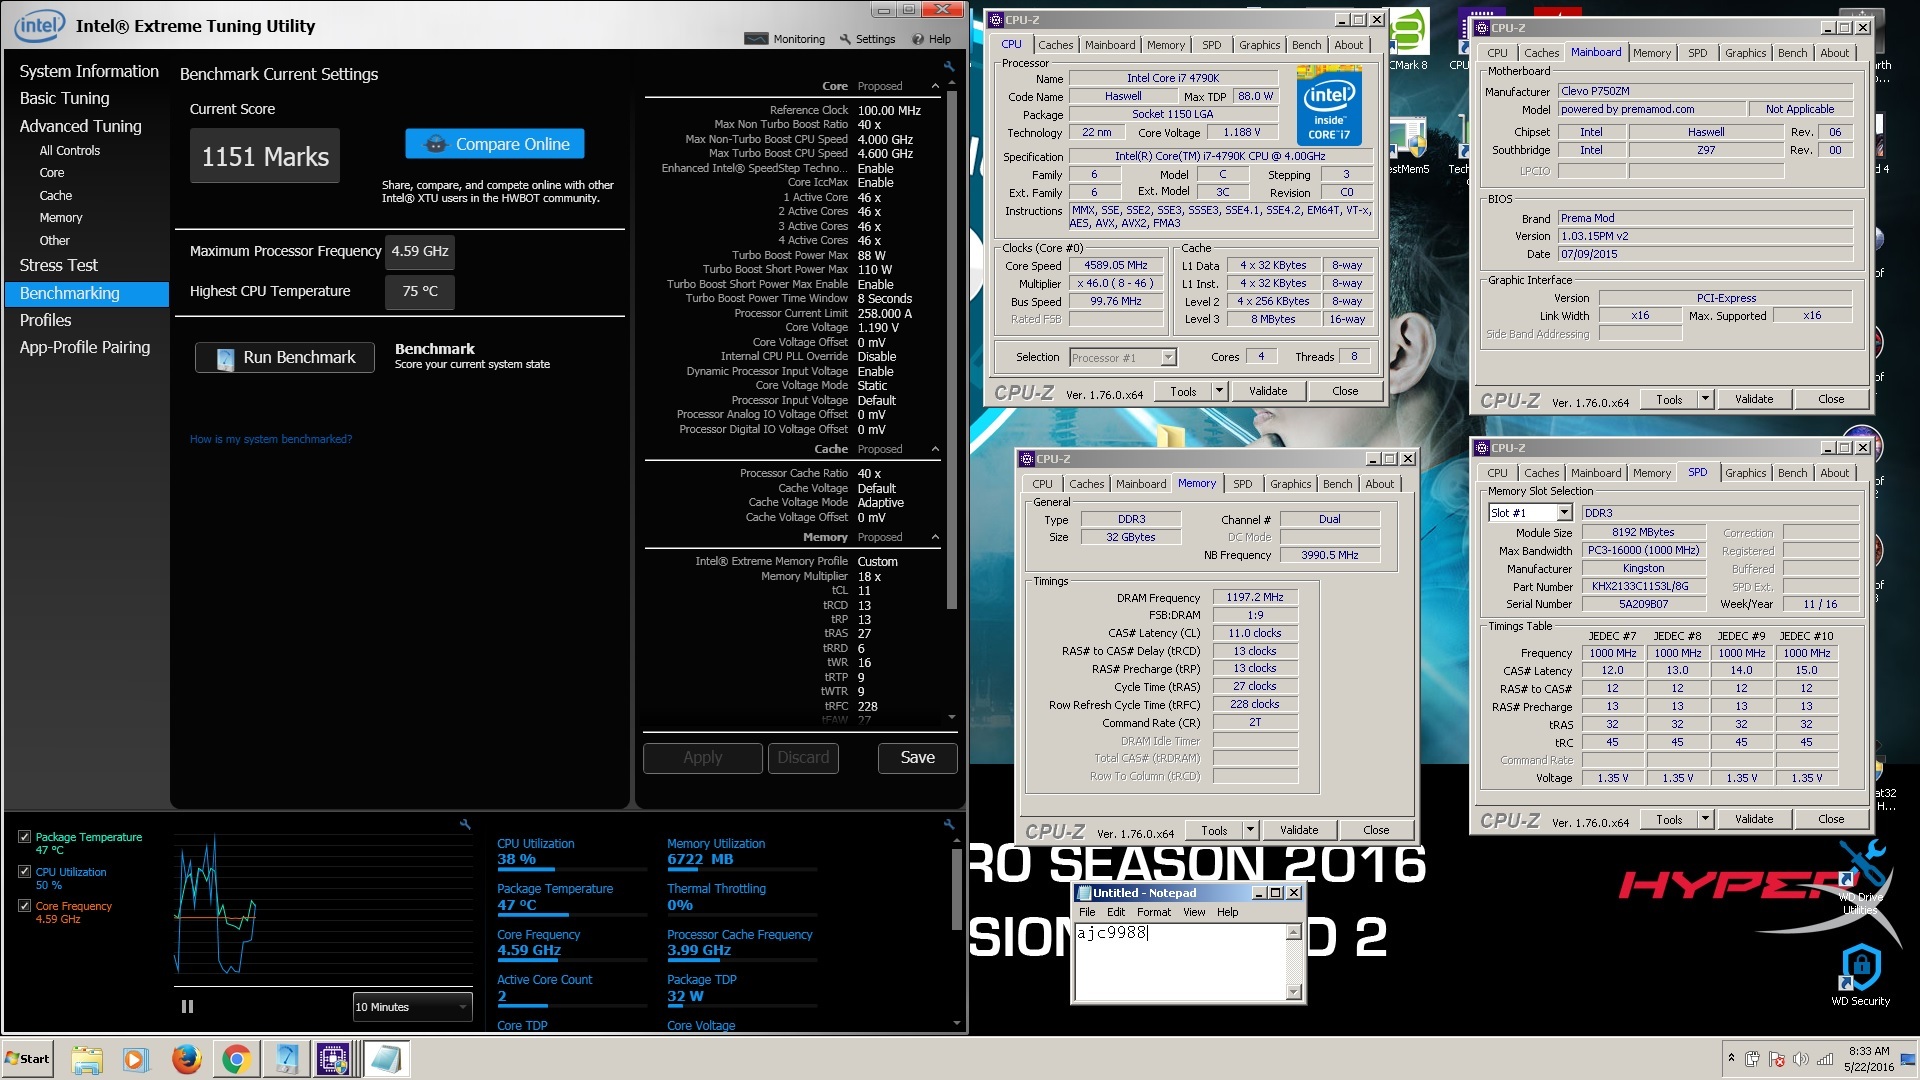Viewport: 1920px width, 1080px height.
Task: Uncheck Core Frequency graph checkbox
Action: pyautogui.click(x=25, y=906)
